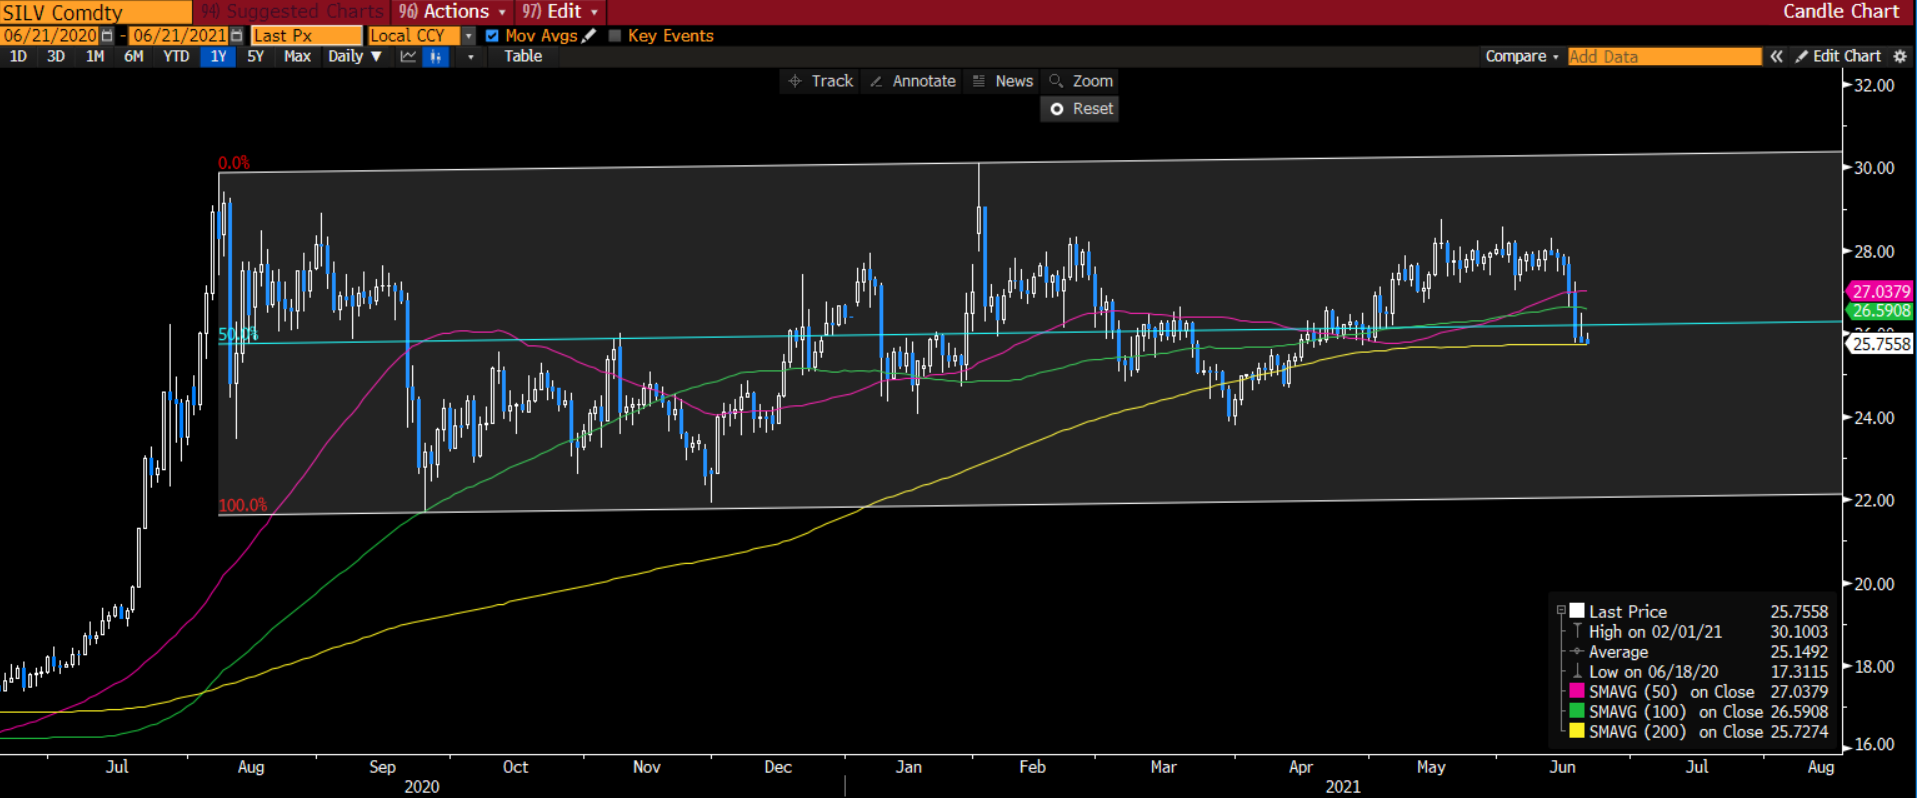Select the candle chart type icon

435,57
